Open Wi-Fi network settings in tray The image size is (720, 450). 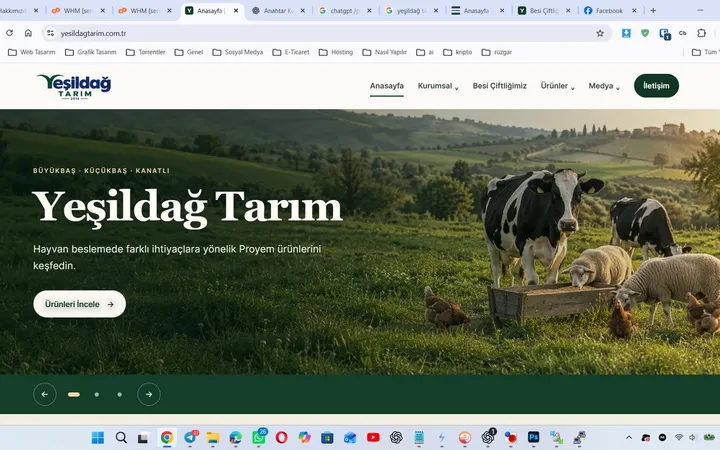coord(679,438)
